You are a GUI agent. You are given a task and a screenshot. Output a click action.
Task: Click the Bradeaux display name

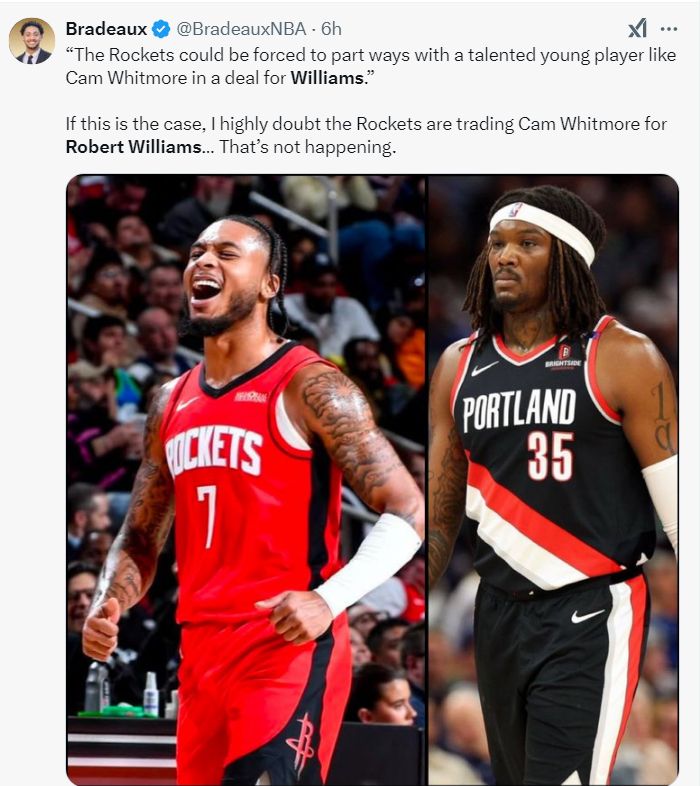pyautogui.click(x=106, y=29)
